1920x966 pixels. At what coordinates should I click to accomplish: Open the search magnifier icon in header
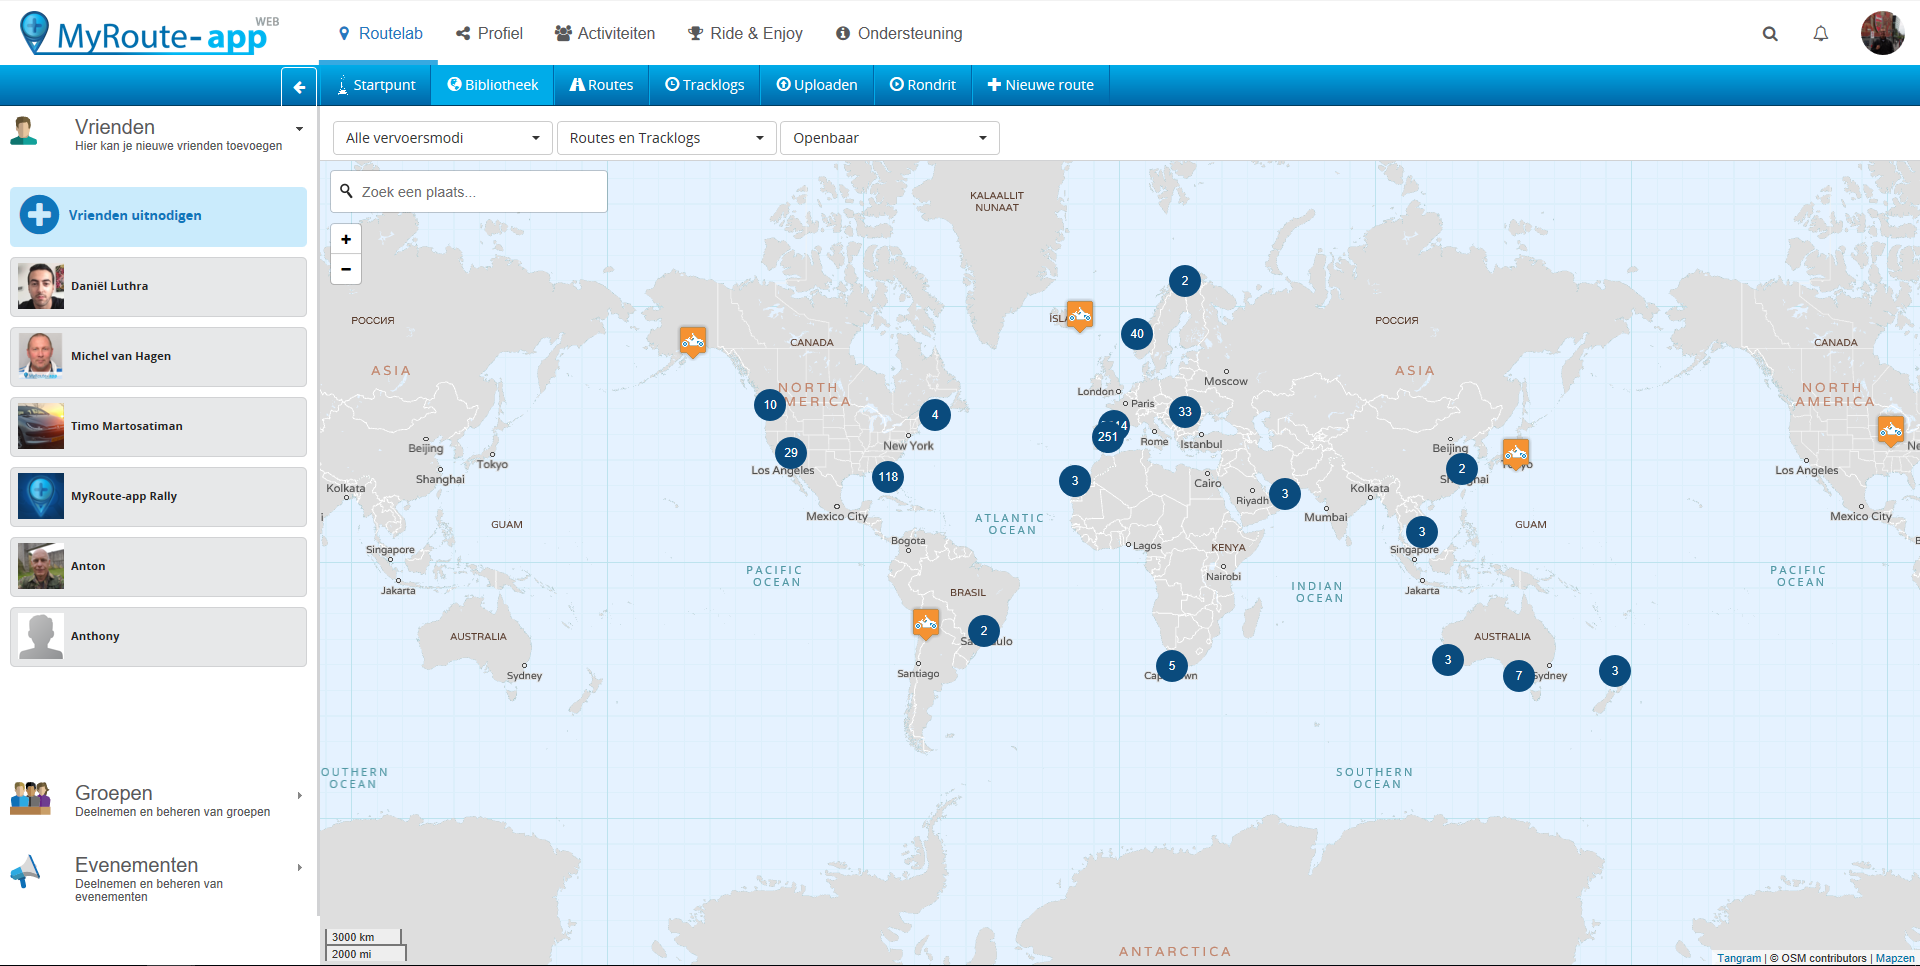[1770, 34]
